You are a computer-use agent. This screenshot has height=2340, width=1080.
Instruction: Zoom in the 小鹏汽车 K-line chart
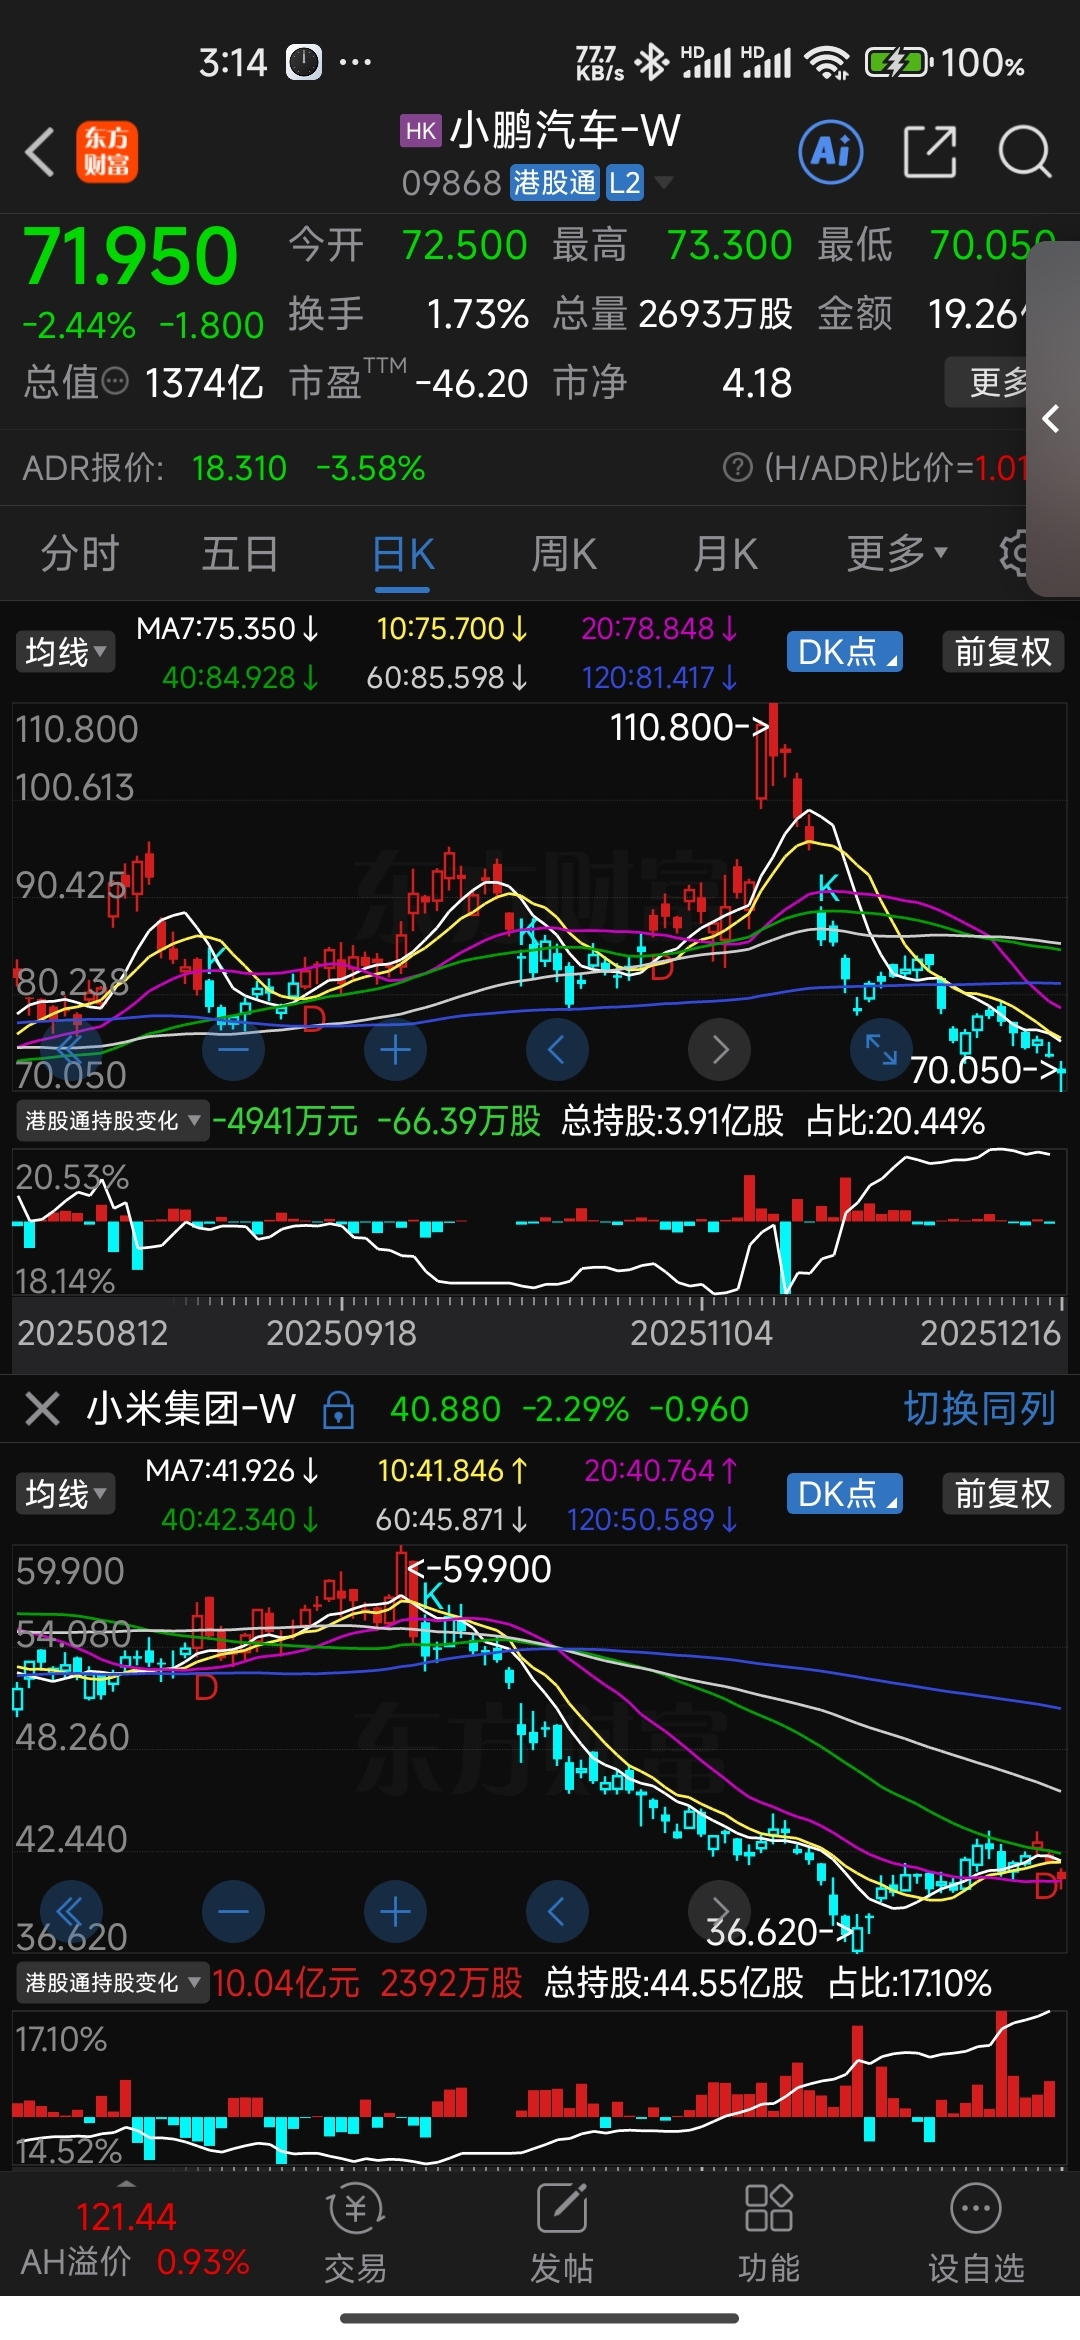pos(395,1049)
